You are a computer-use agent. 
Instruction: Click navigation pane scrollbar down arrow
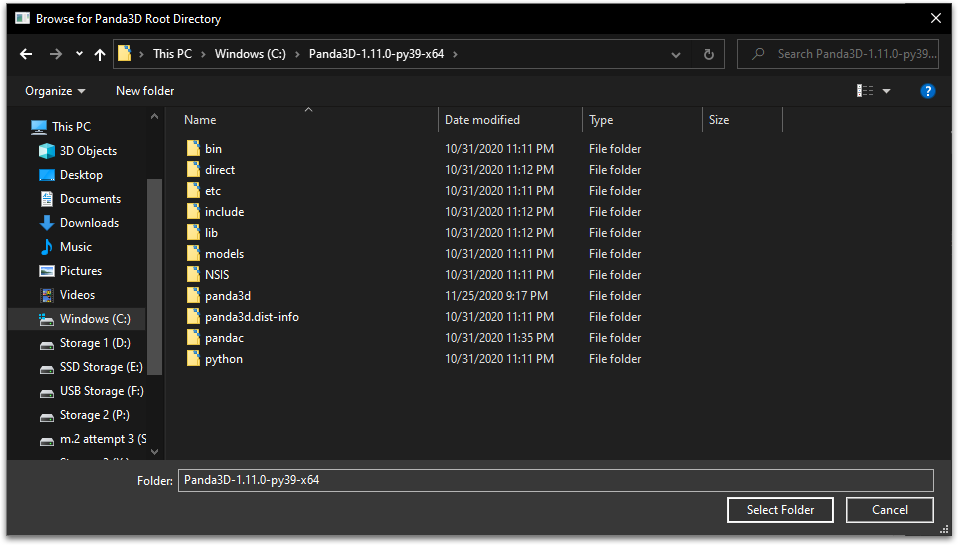[155, 452]
